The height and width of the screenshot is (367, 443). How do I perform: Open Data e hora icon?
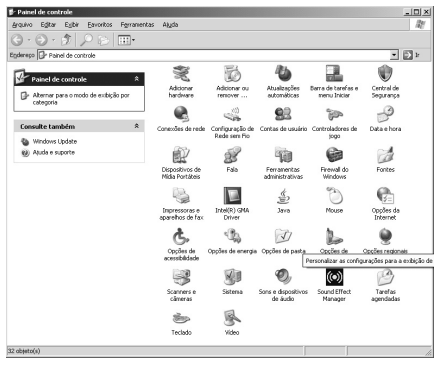385,115
